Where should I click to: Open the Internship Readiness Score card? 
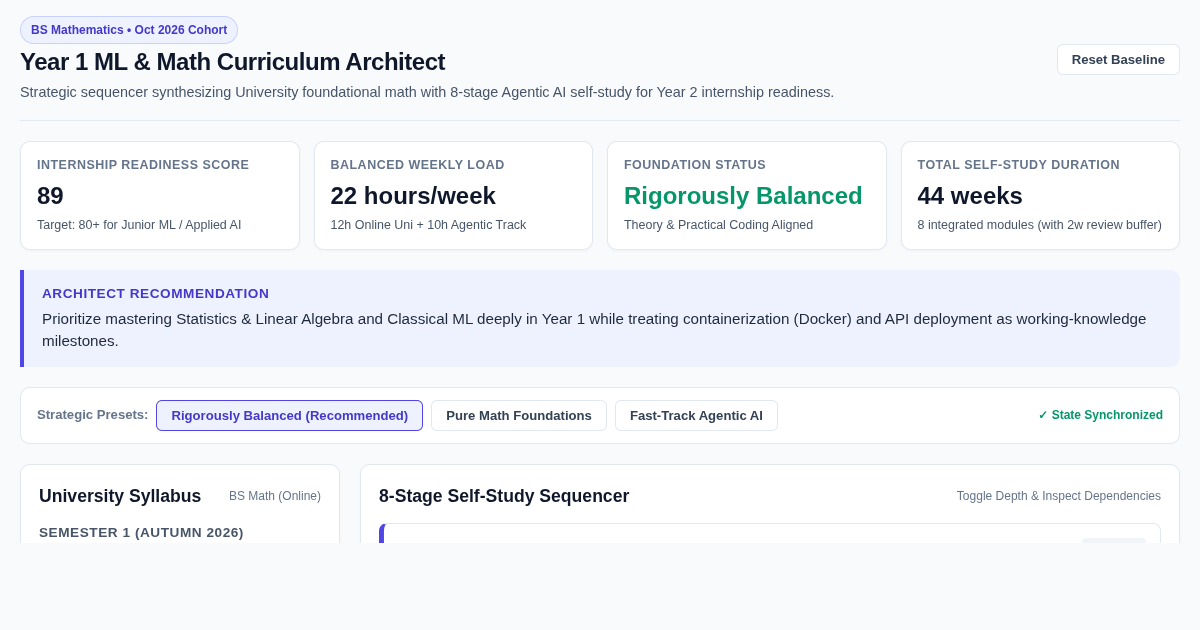tap(160, 195)
